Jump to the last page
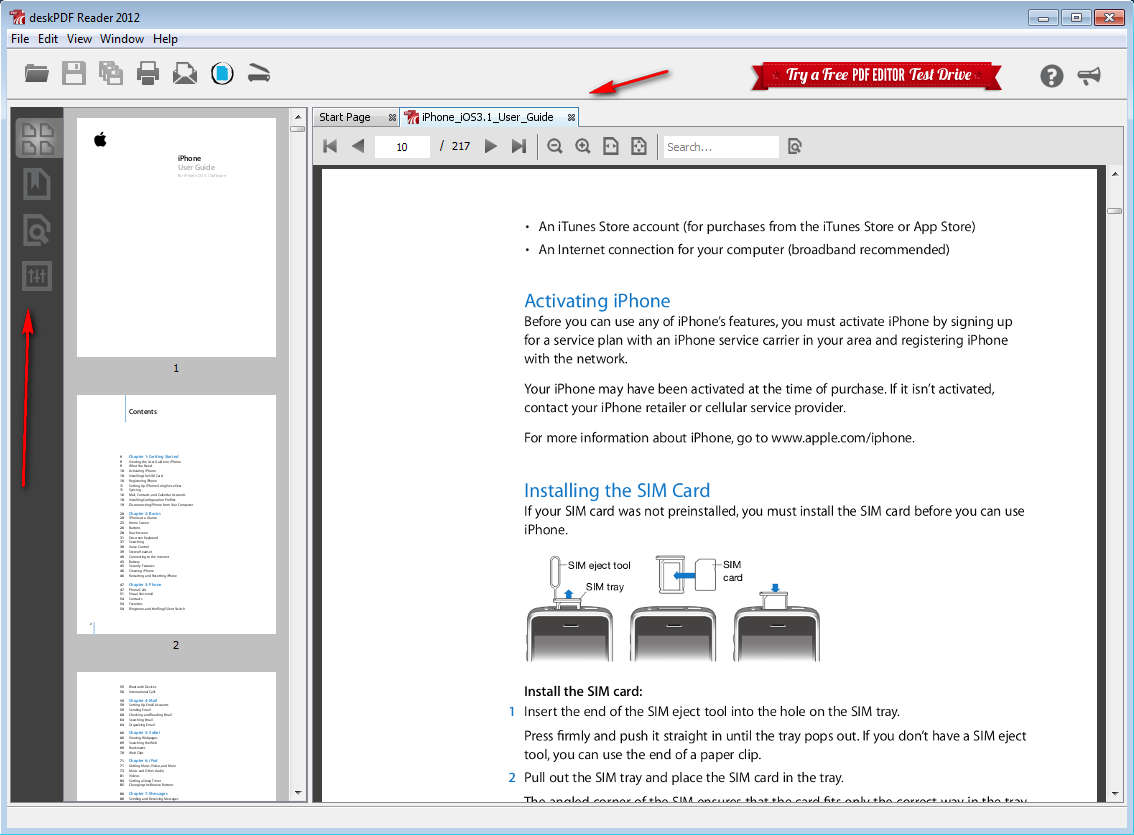The width and height of the screenshot is (1134, 835). (x=519, y=146)
